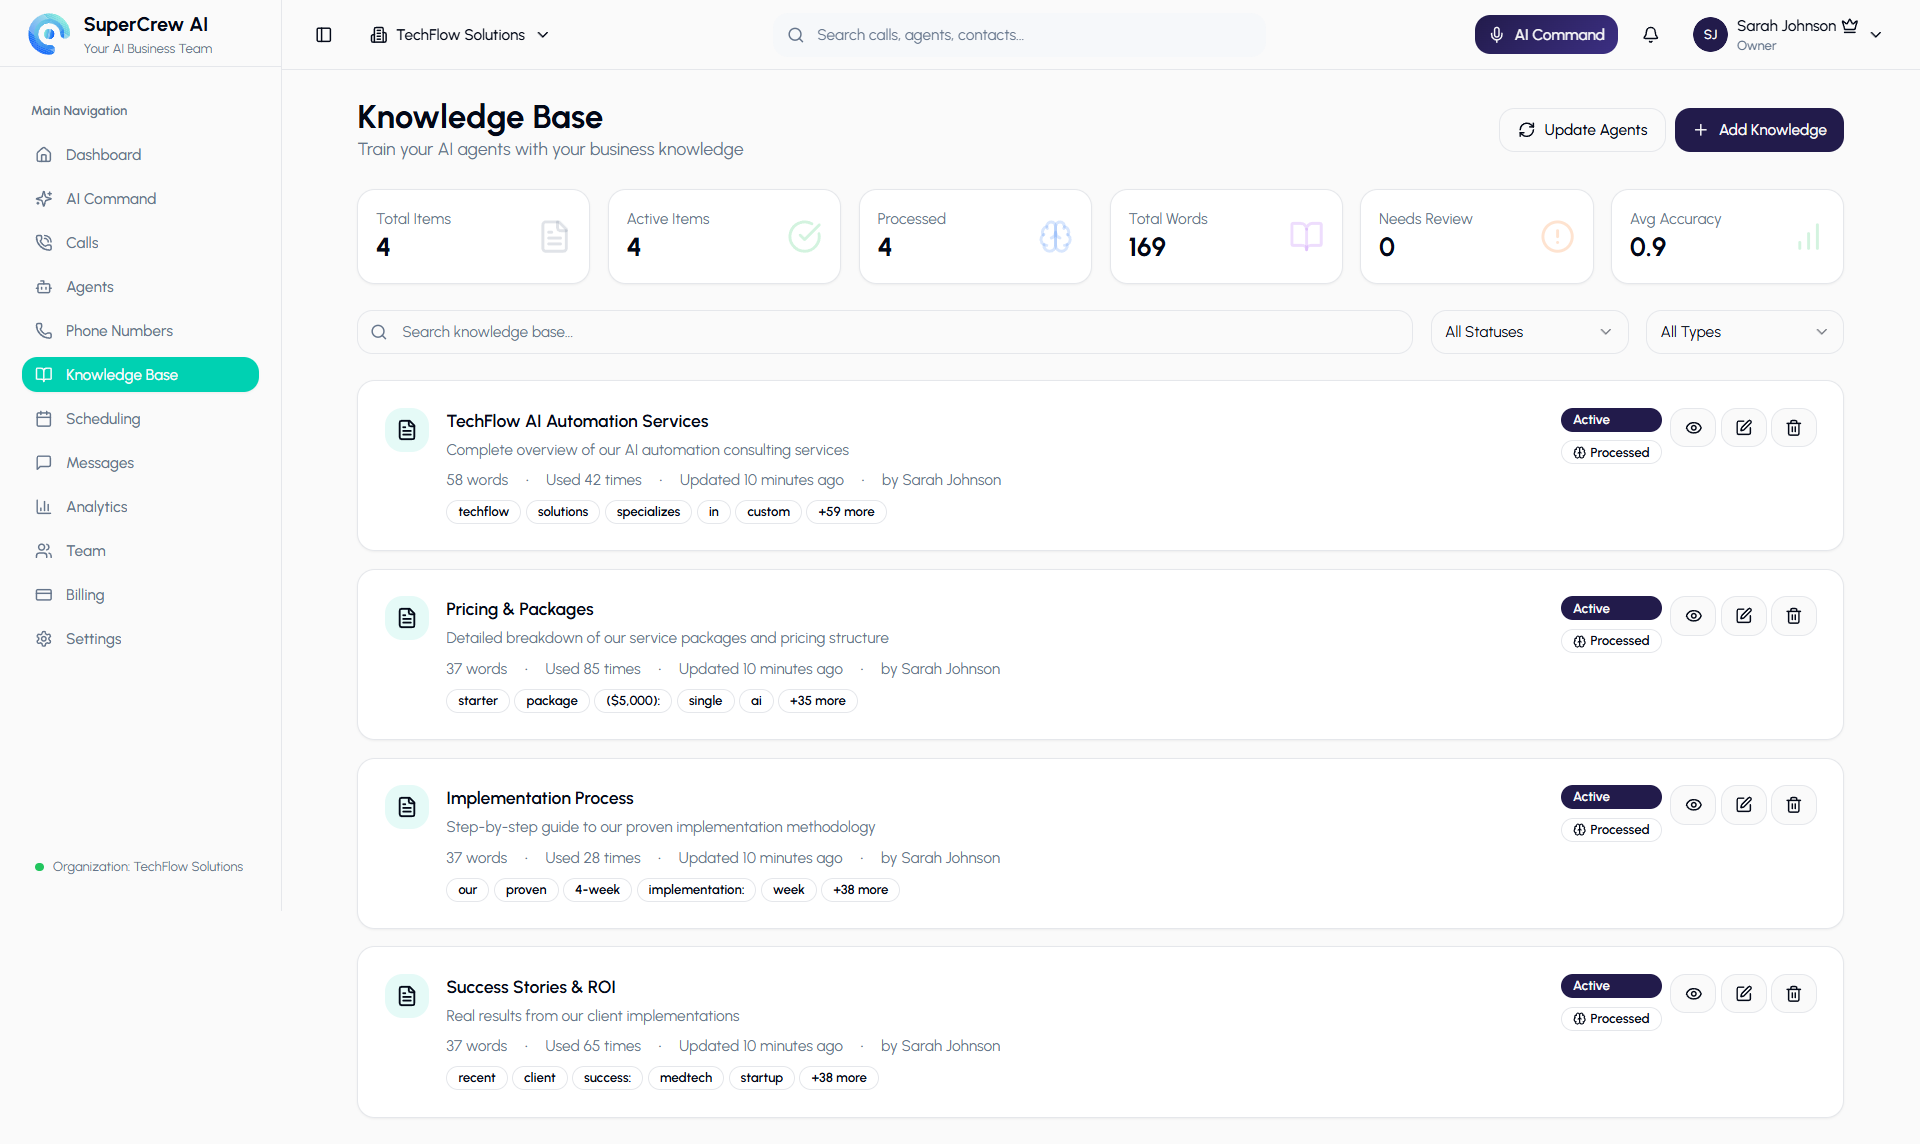Screen dimensions: 1920x1144
Task: Click the Total Items document icon
Action: [554, 236]
